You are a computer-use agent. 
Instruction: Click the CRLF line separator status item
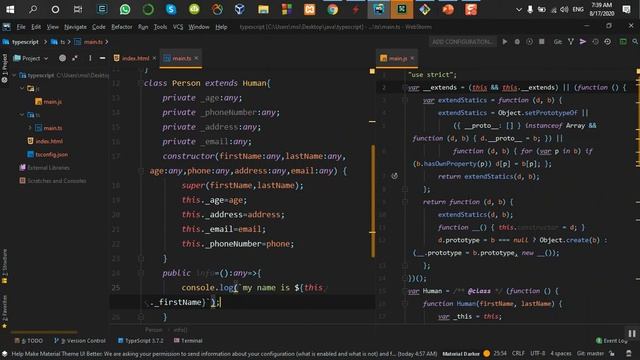pos(518,353)
